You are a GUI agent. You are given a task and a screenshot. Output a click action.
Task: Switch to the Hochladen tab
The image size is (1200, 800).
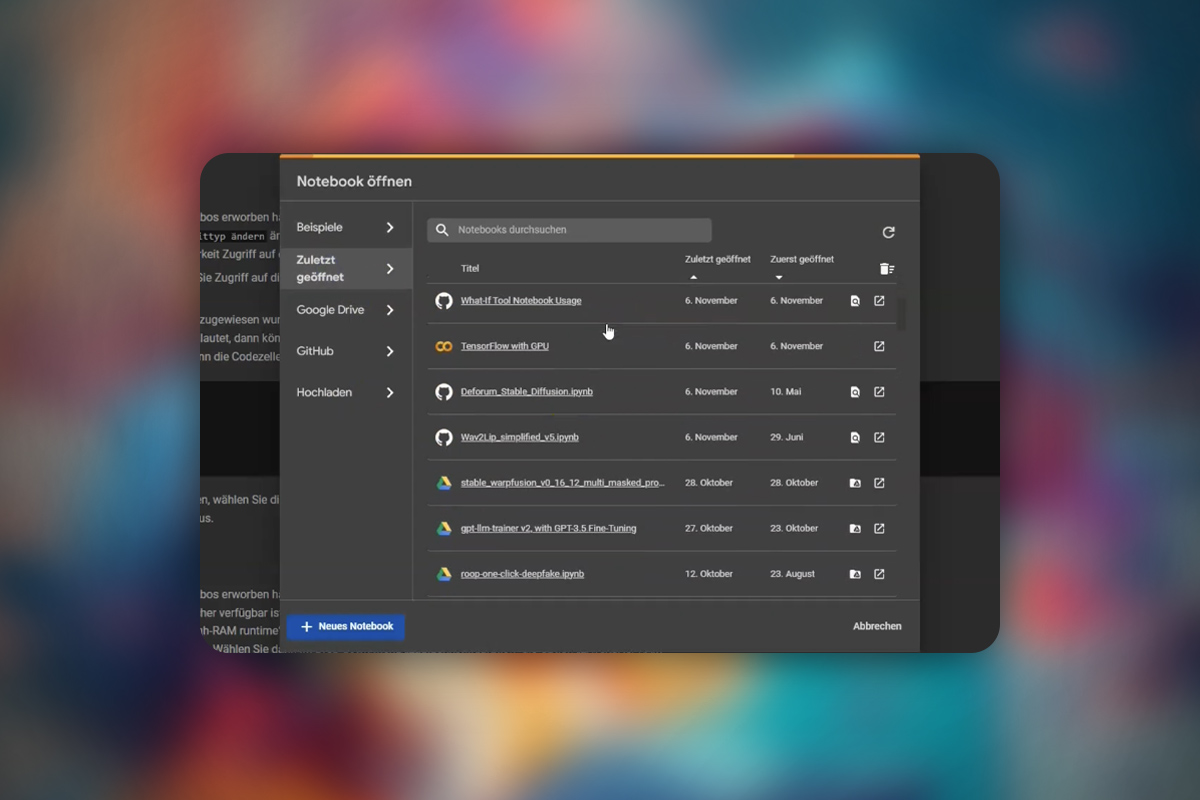346,392
